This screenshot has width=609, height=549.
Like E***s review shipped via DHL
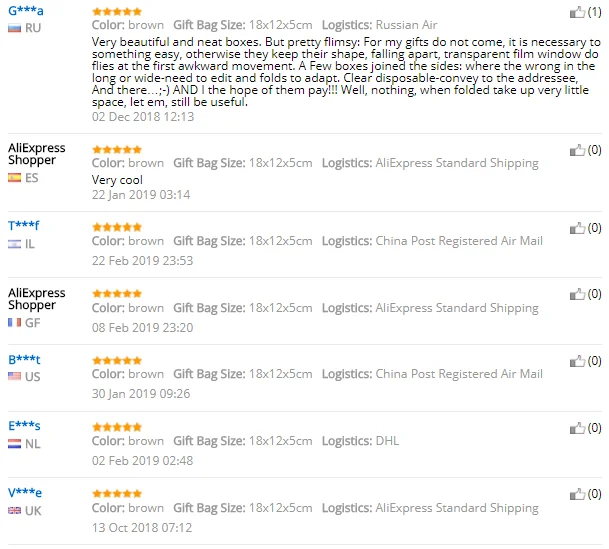(x=577, y=429)
